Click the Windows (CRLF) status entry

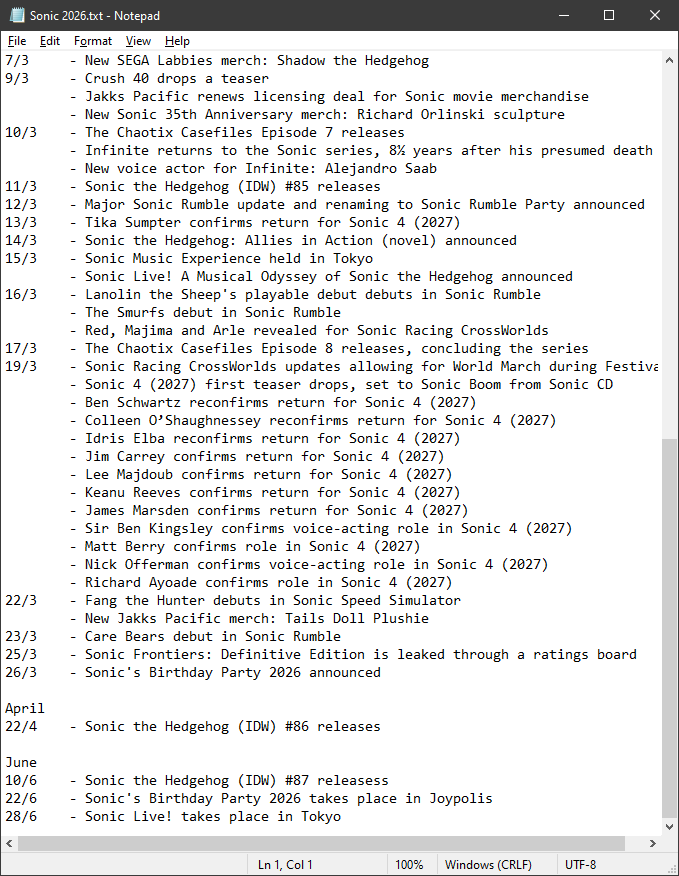point(488,864)
